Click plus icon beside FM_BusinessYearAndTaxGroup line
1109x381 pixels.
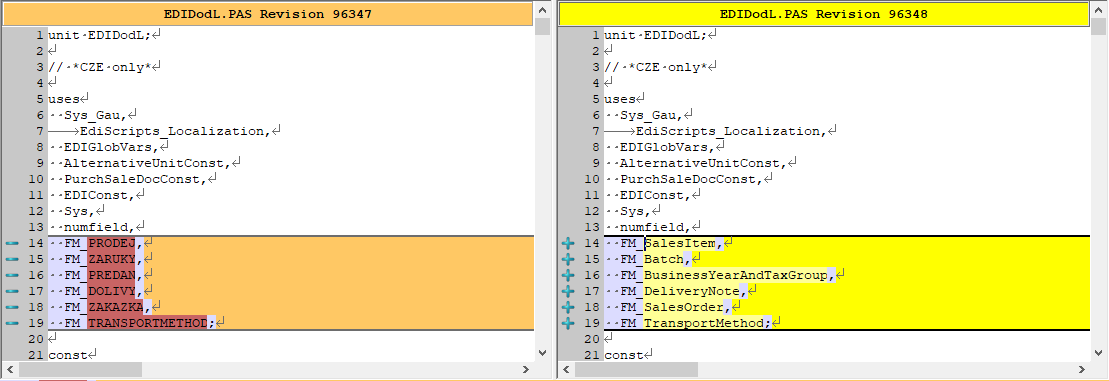point(569,275)
